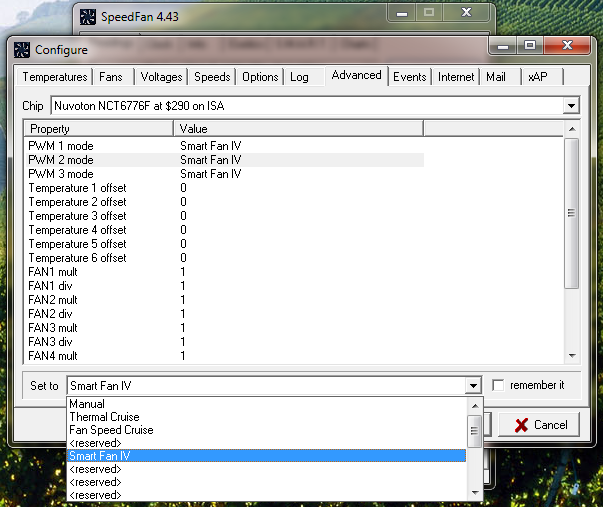This screenshot has width=603, height=507.
Task: Select the PWM 3 mode row
Action: click(x=225, y=174)
